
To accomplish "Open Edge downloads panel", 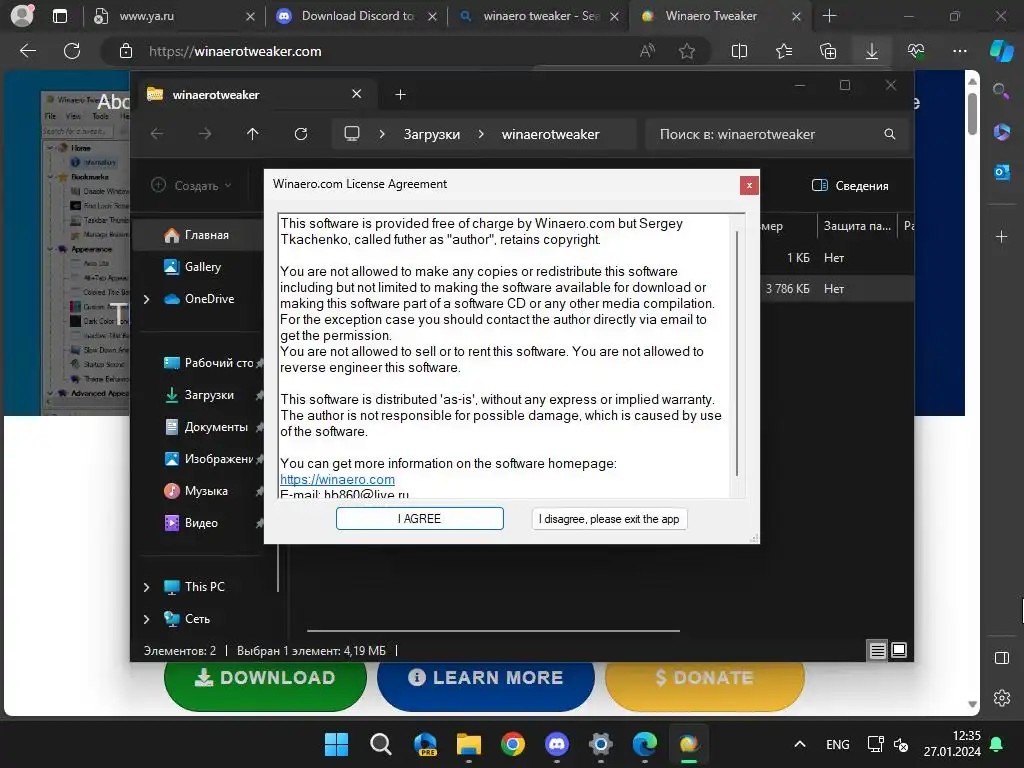I will [871, 51].
